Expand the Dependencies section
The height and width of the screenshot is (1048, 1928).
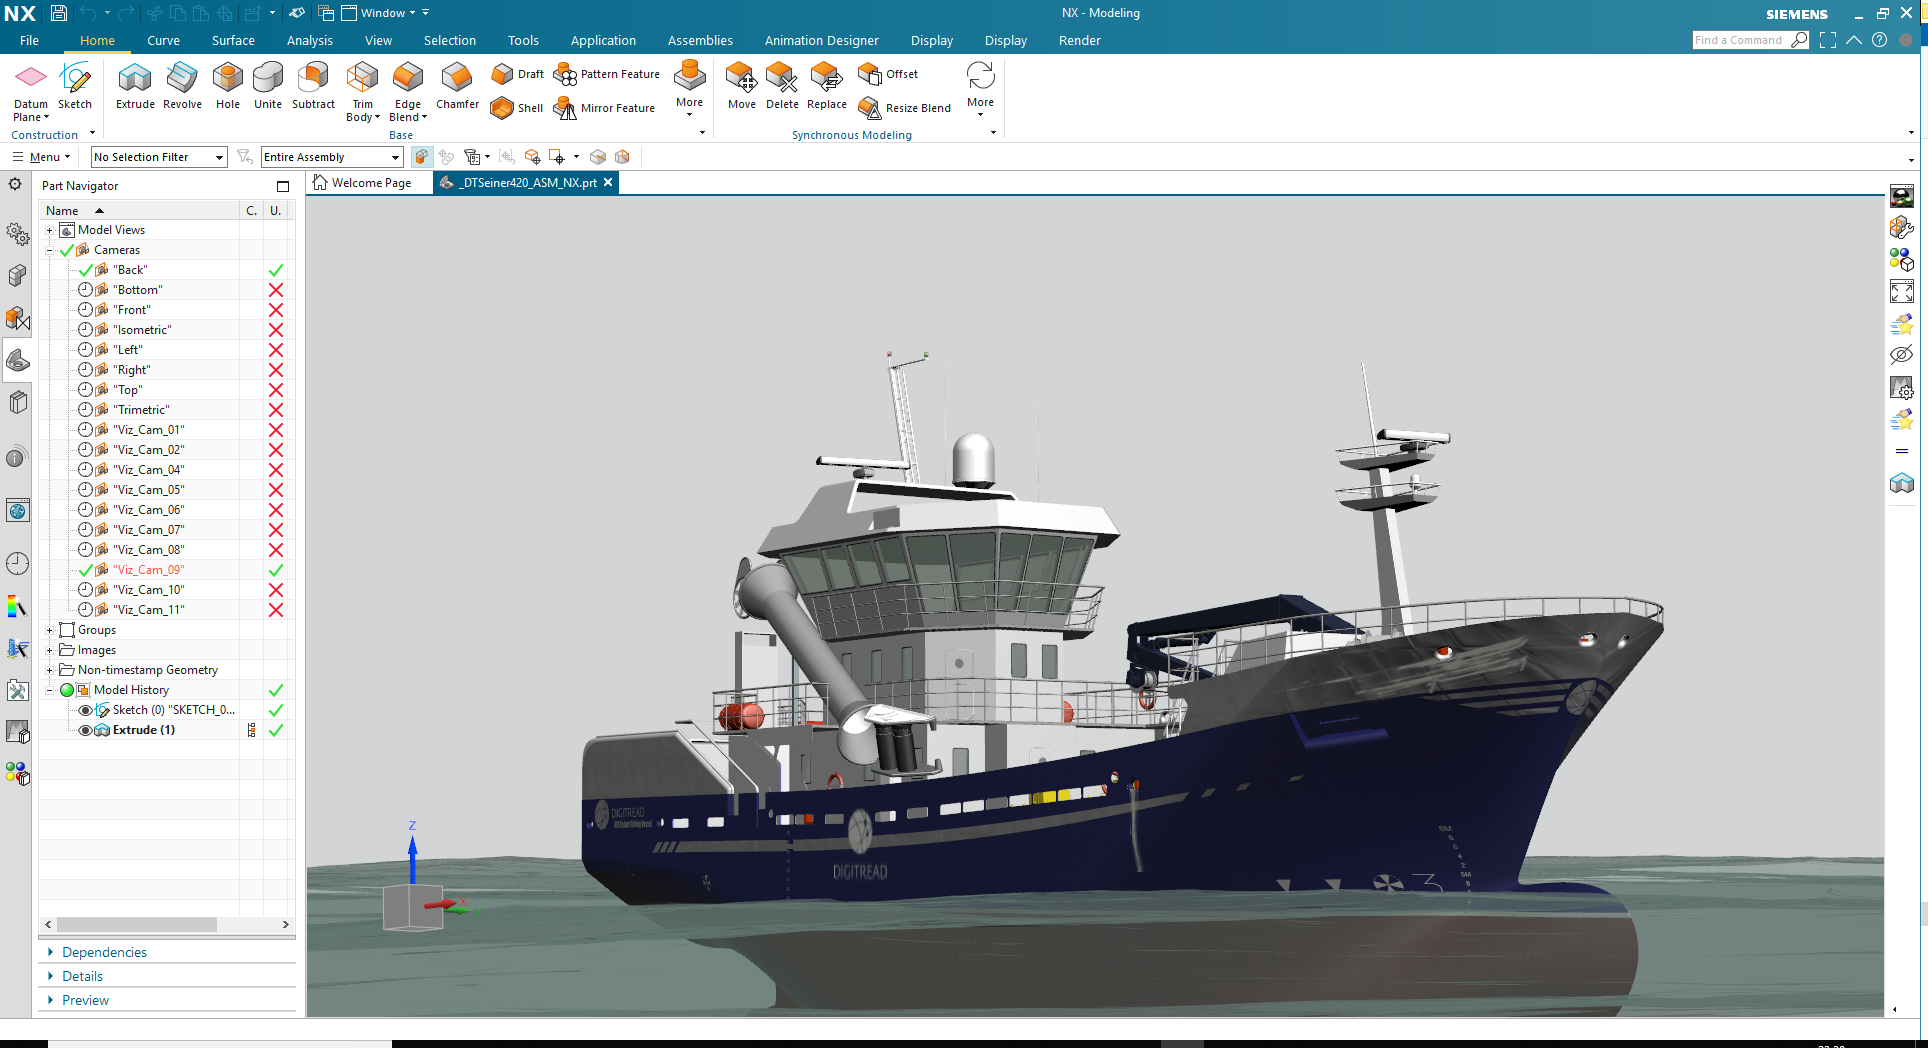click(x=104, y=952)
